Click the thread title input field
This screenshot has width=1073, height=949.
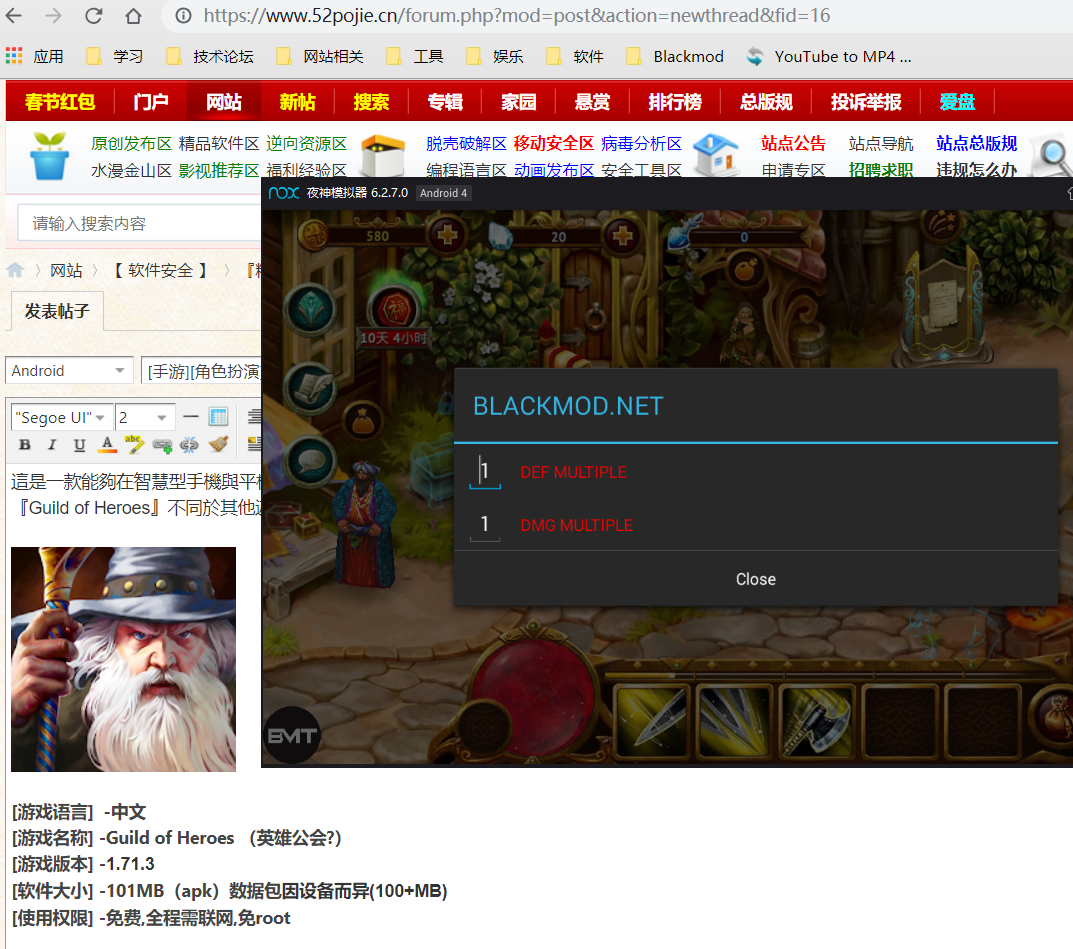(x=202, y=370)
